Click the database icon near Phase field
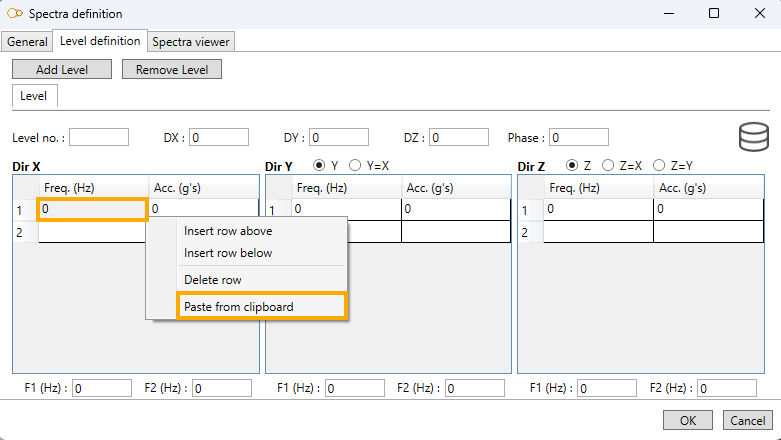781x440 pixels. coord(753,136)
